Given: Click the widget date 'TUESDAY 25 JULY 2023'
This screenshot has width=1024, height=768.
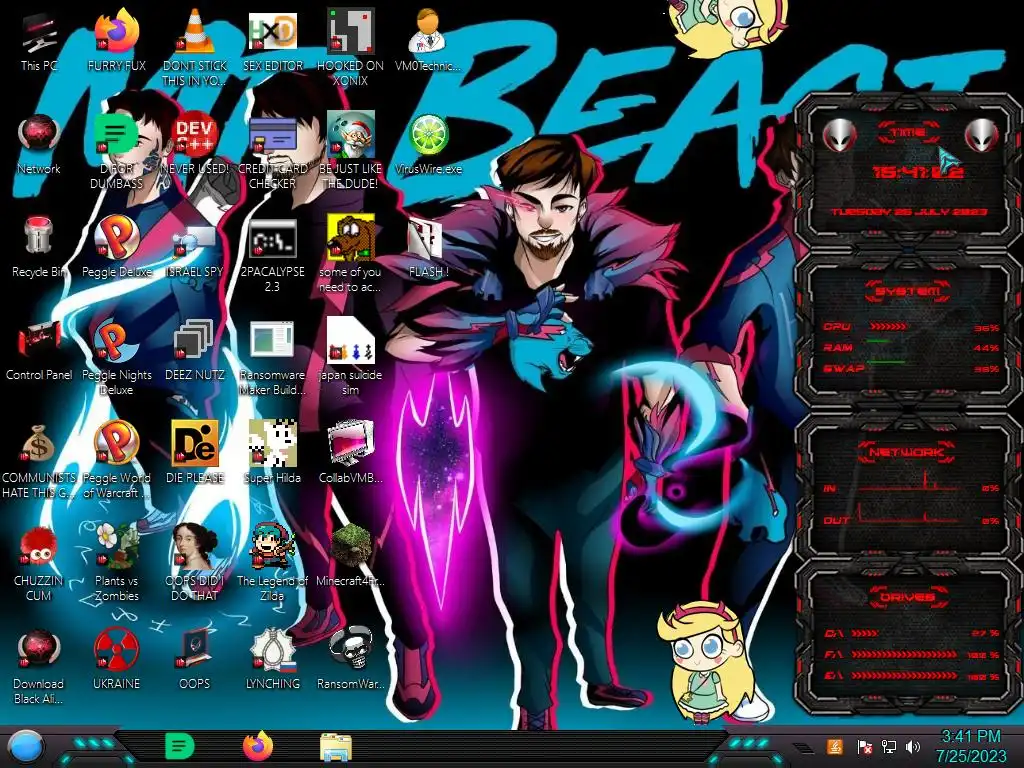Looking at the screenshot, I should [x=909, y=212].
